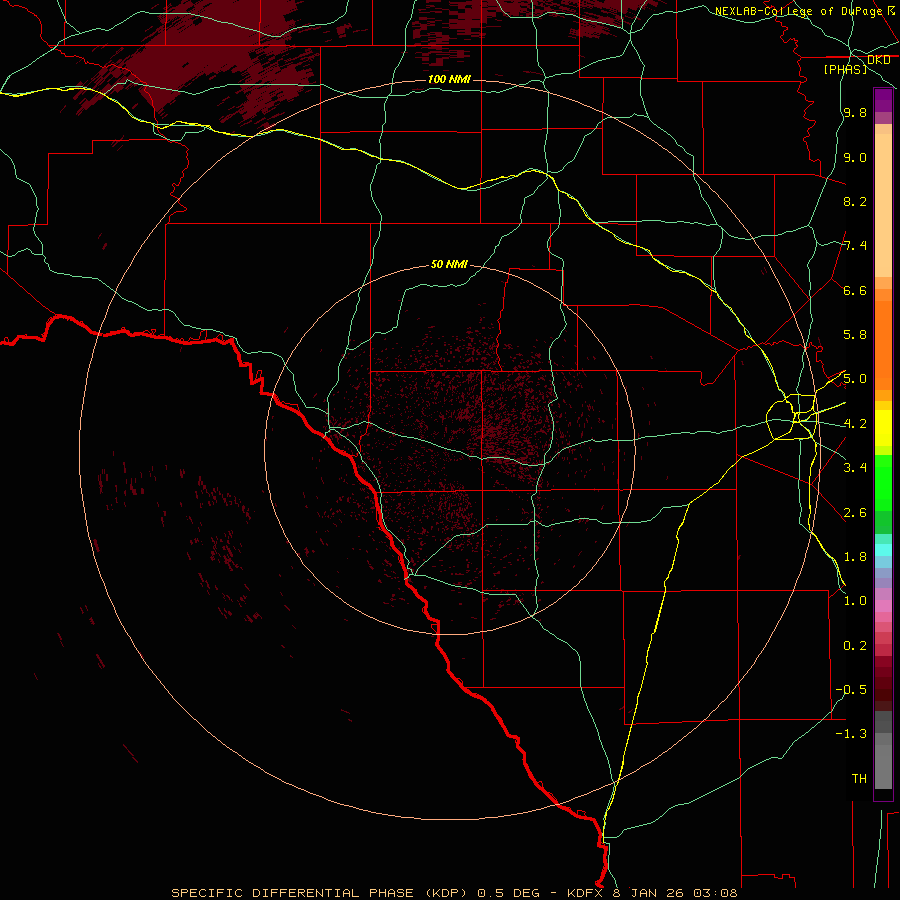Pick the gray TH legend color band
The height and width of the screenshot is (900, 900).
(x=883, y=766)
